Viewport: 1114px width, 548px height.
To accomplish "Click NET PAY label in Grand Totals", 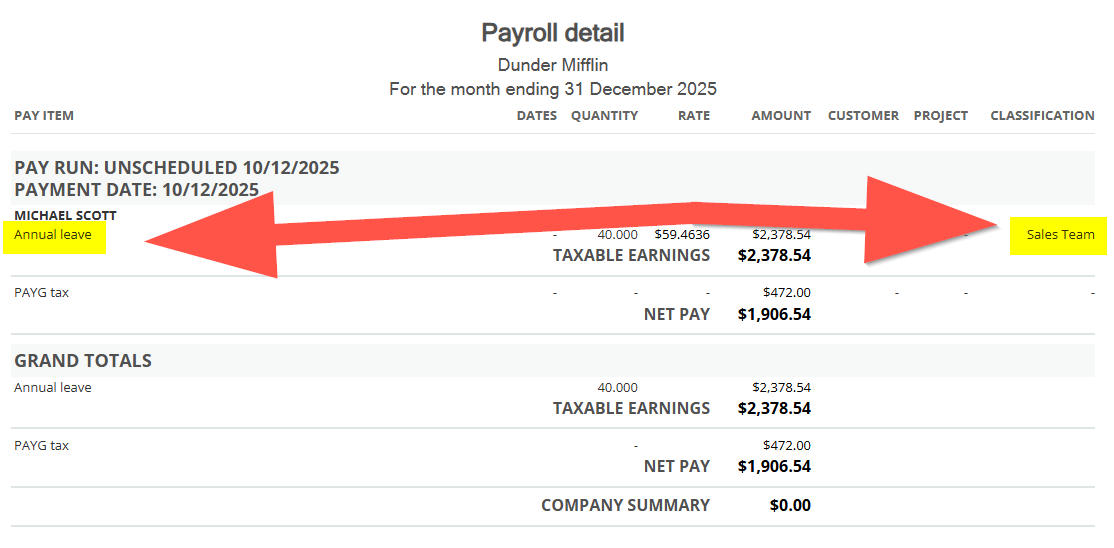I will click(x=676, y=467).
